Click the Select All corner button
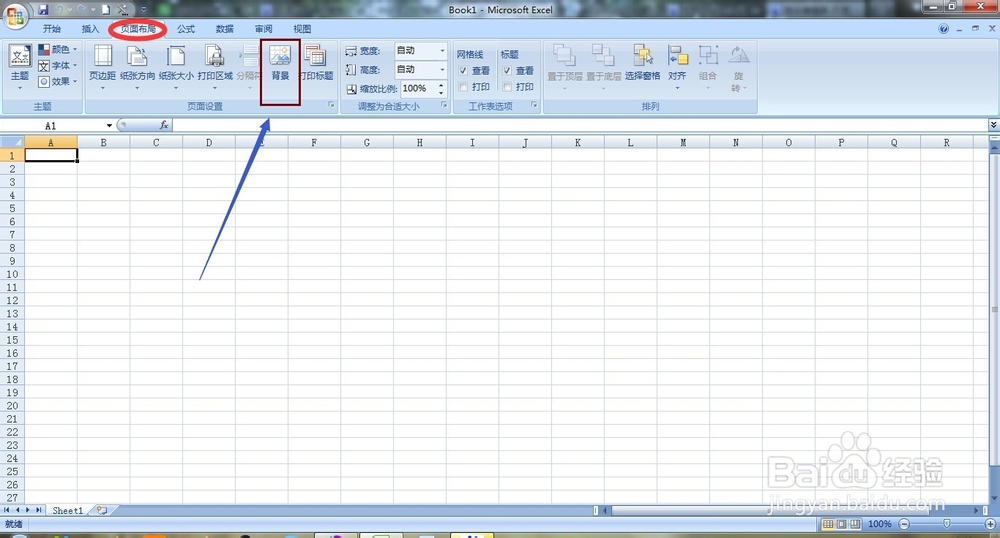Screen dimensions: 1000x538 click(x=12, y=142)
